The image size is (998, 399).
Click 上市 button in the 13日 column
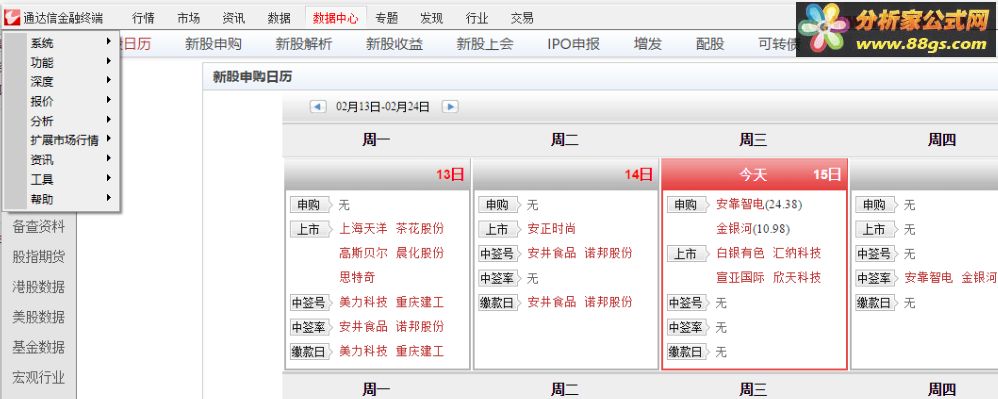[310, 229]
